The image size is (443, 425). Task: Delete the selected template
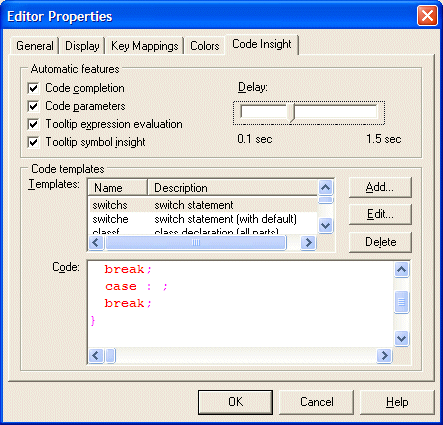[380, 242]
